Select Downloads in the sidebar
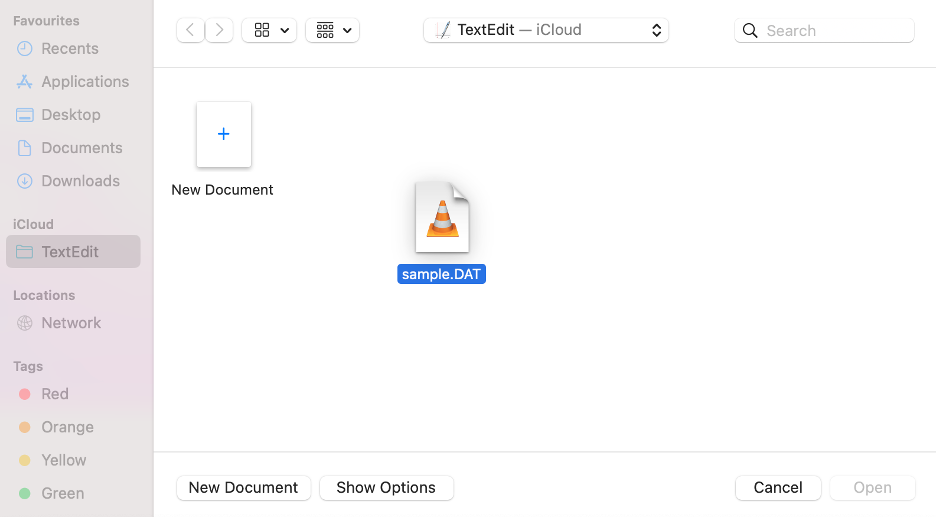 click(x=73, y=181)
